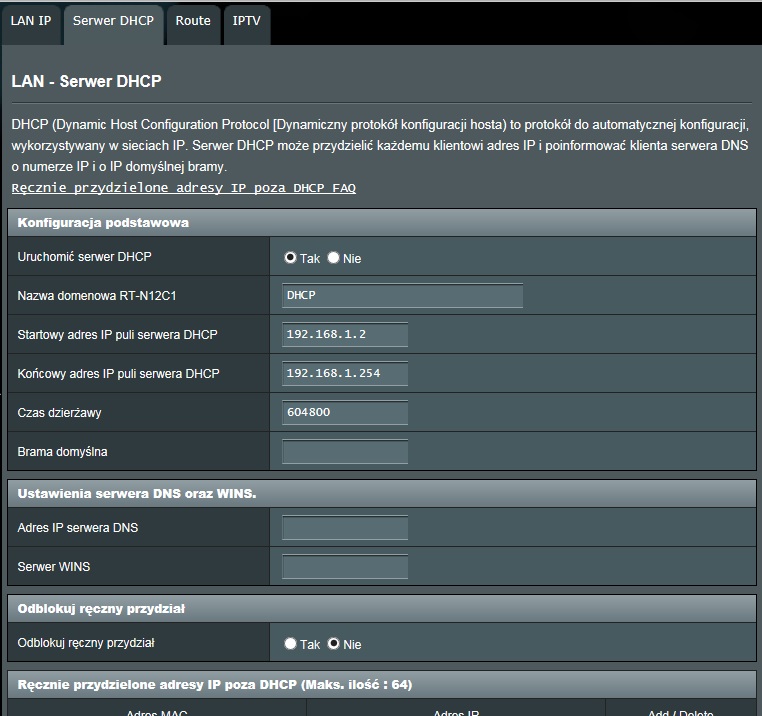Click the Czas dzierżawy label
Screen dimensions: 762x716
[59, 413]
